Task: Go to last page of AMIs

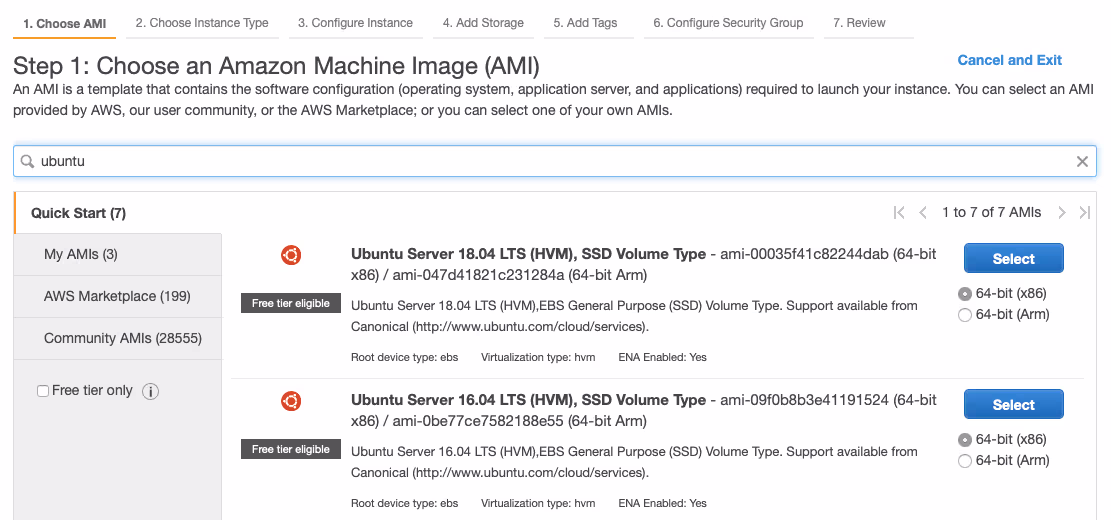Action: pyautogui.click(x=1085, y=213)
